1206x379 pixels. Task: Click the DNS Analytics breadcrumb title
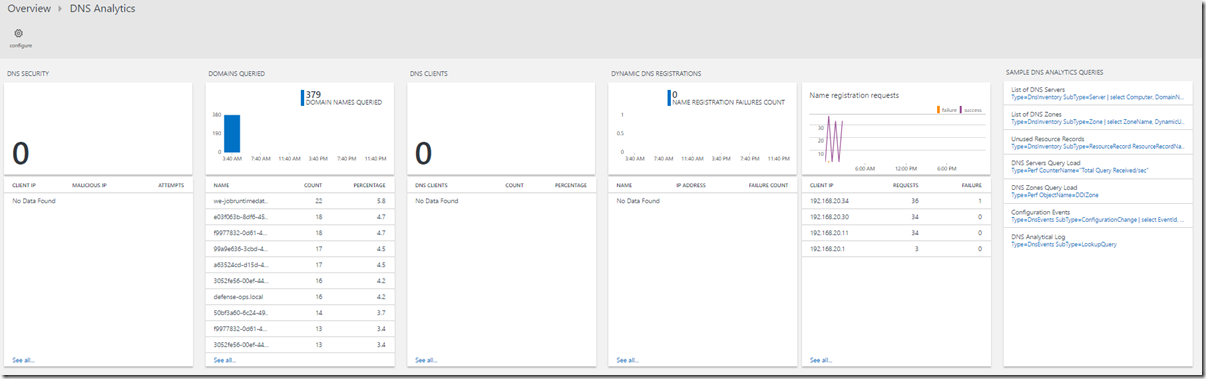click(103, 8)
